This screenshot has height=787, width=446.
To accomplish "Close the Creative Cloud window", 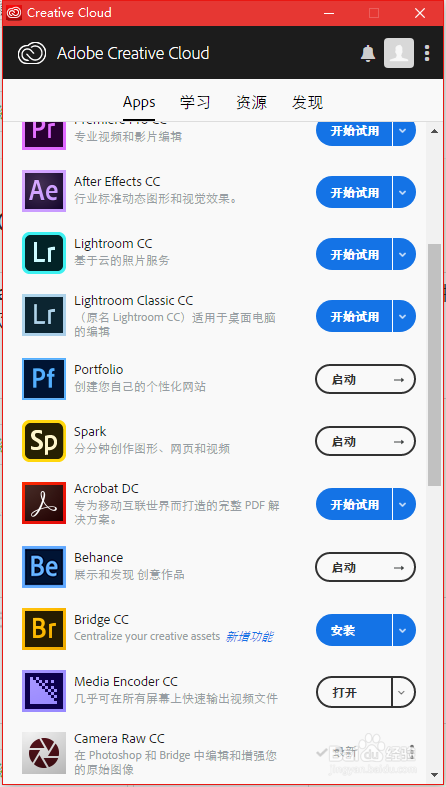I will (x=420, y=13).
